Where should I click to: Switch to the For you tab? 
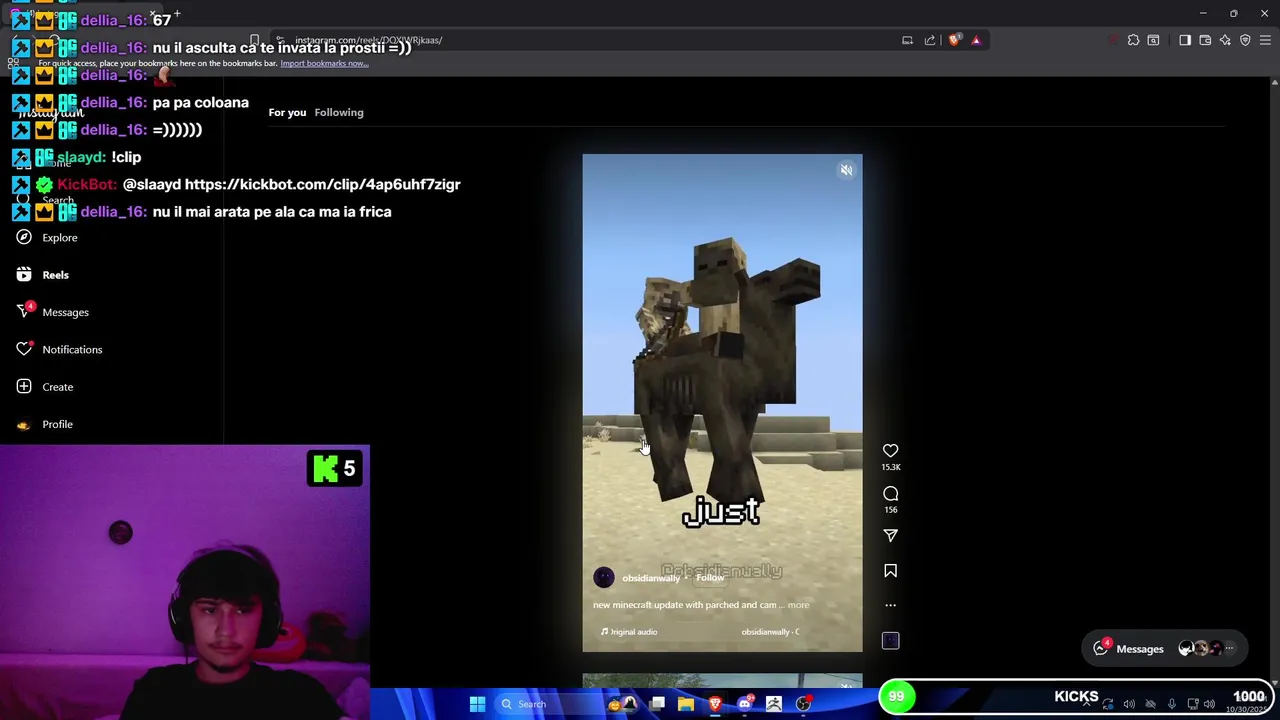click(287, 112)
